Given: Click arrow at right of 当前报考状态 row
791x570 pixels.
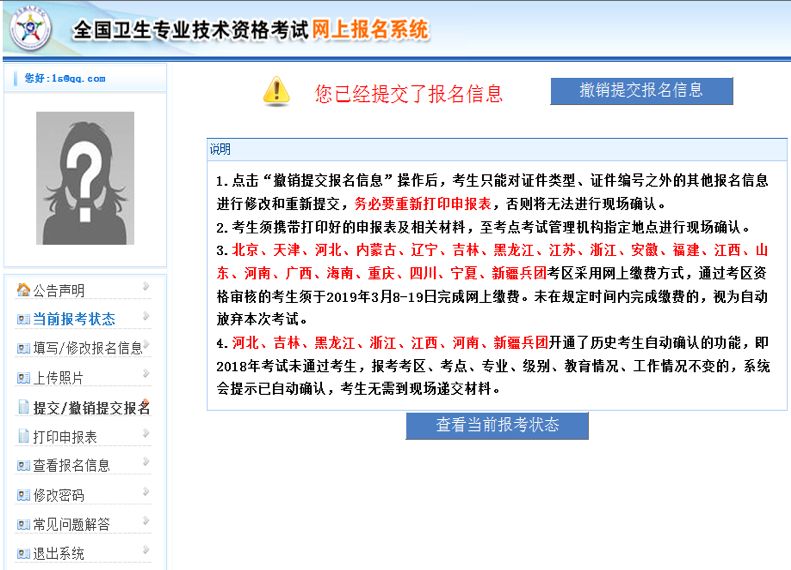Looking at the screenshot, I should pyautogui.click(x=146, y=316).
